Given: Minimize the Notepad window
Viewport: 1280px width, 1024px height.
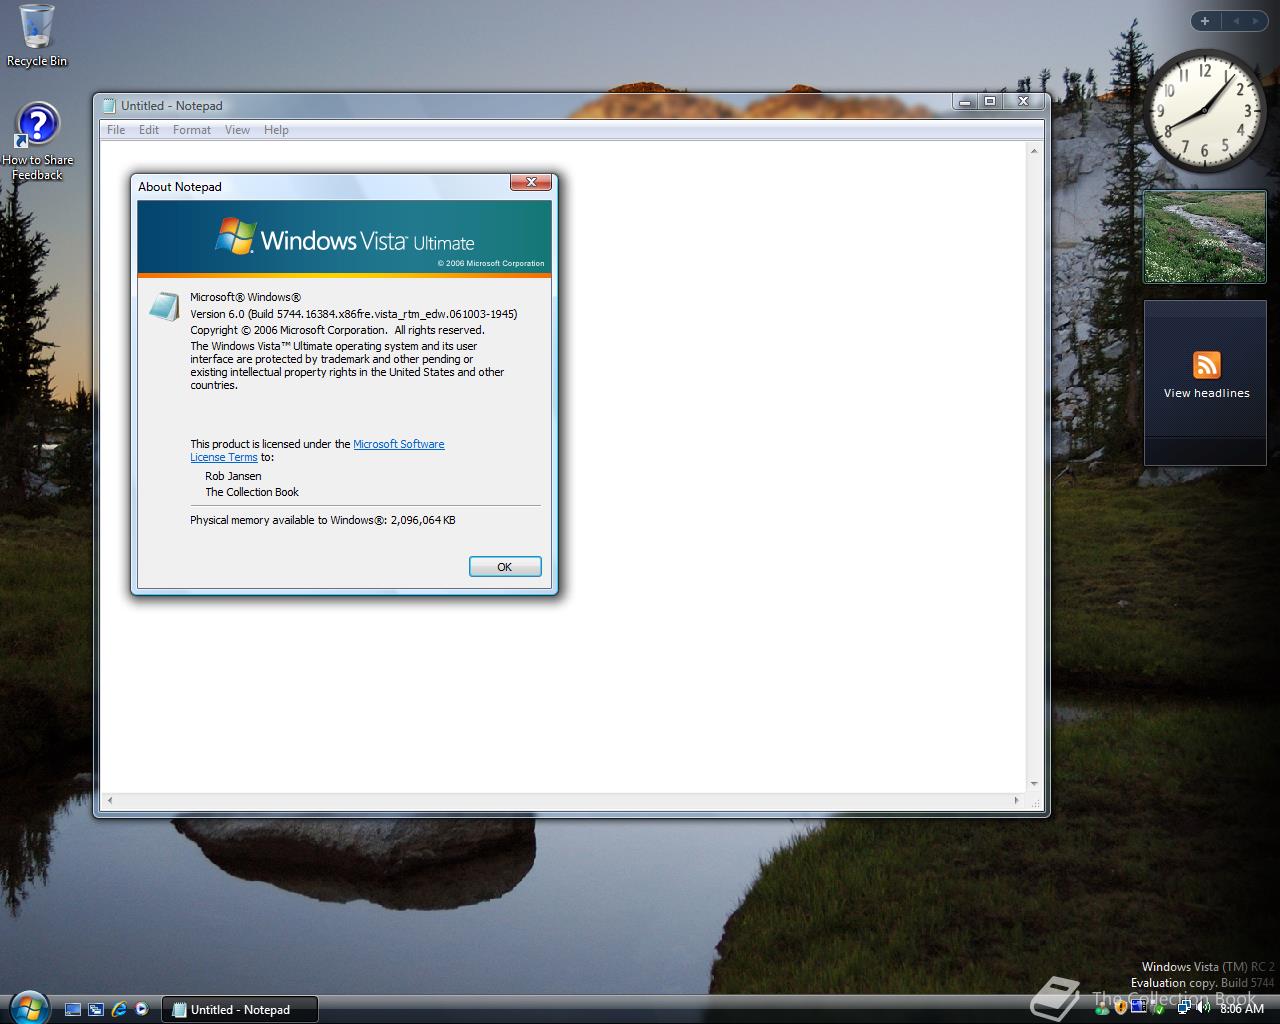Looking at the screenshot, I should tap(965, 102).
